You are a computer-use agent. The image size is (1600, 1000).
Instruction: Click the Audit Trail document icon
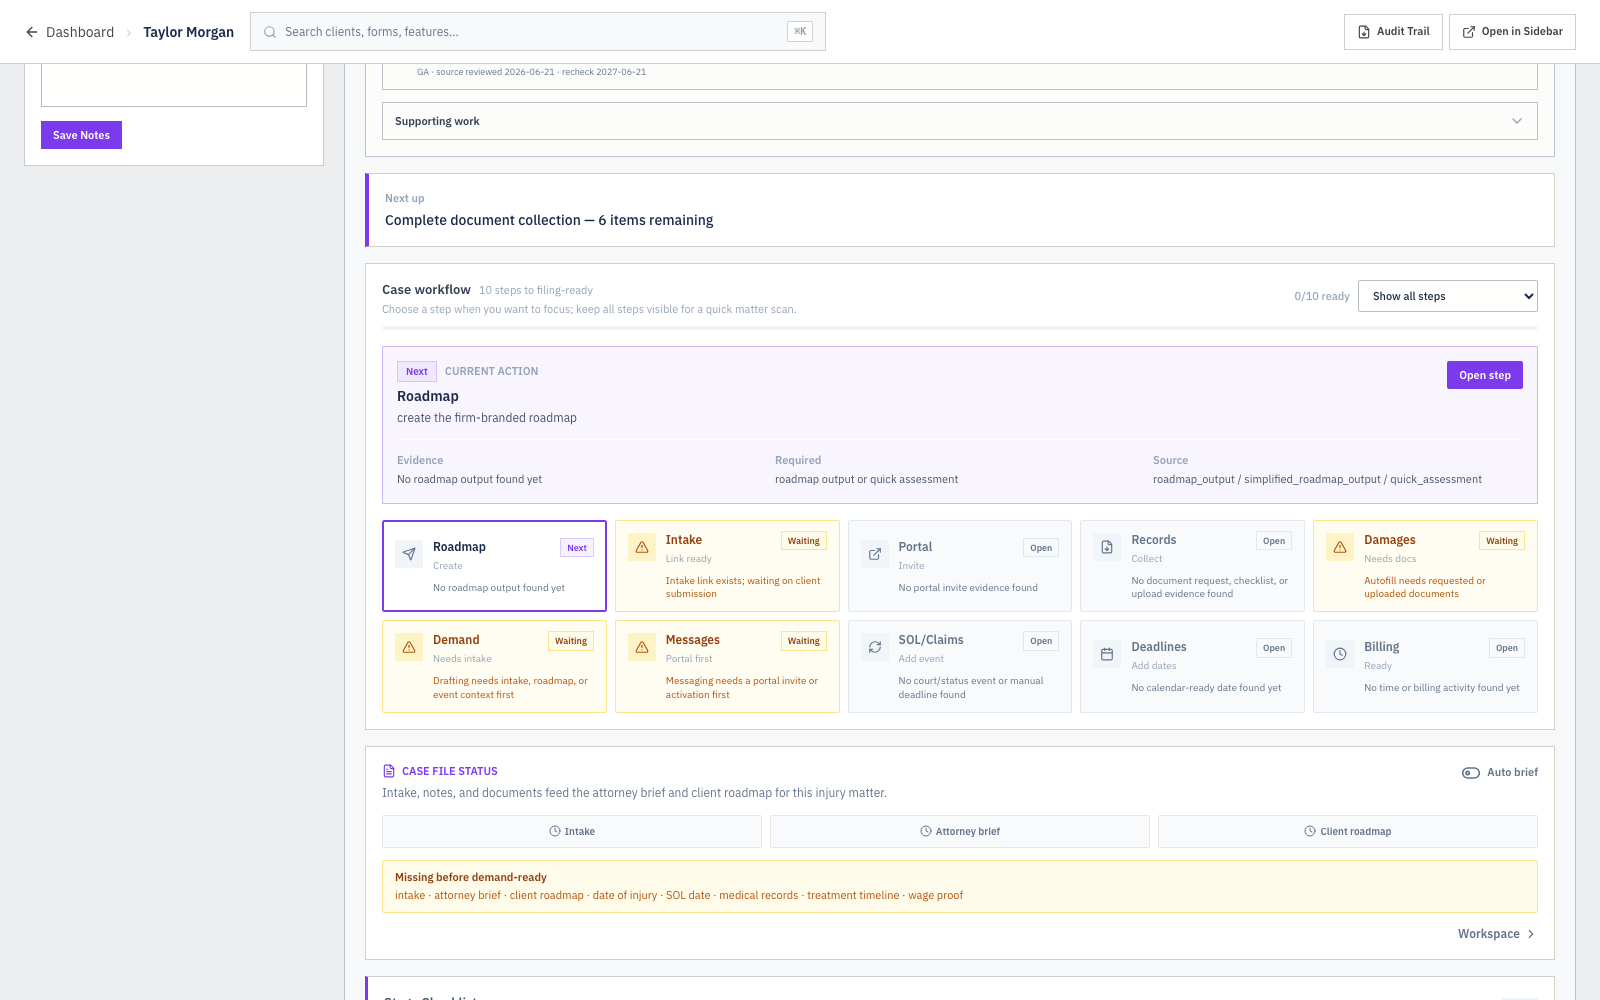tap(1364, 32)
